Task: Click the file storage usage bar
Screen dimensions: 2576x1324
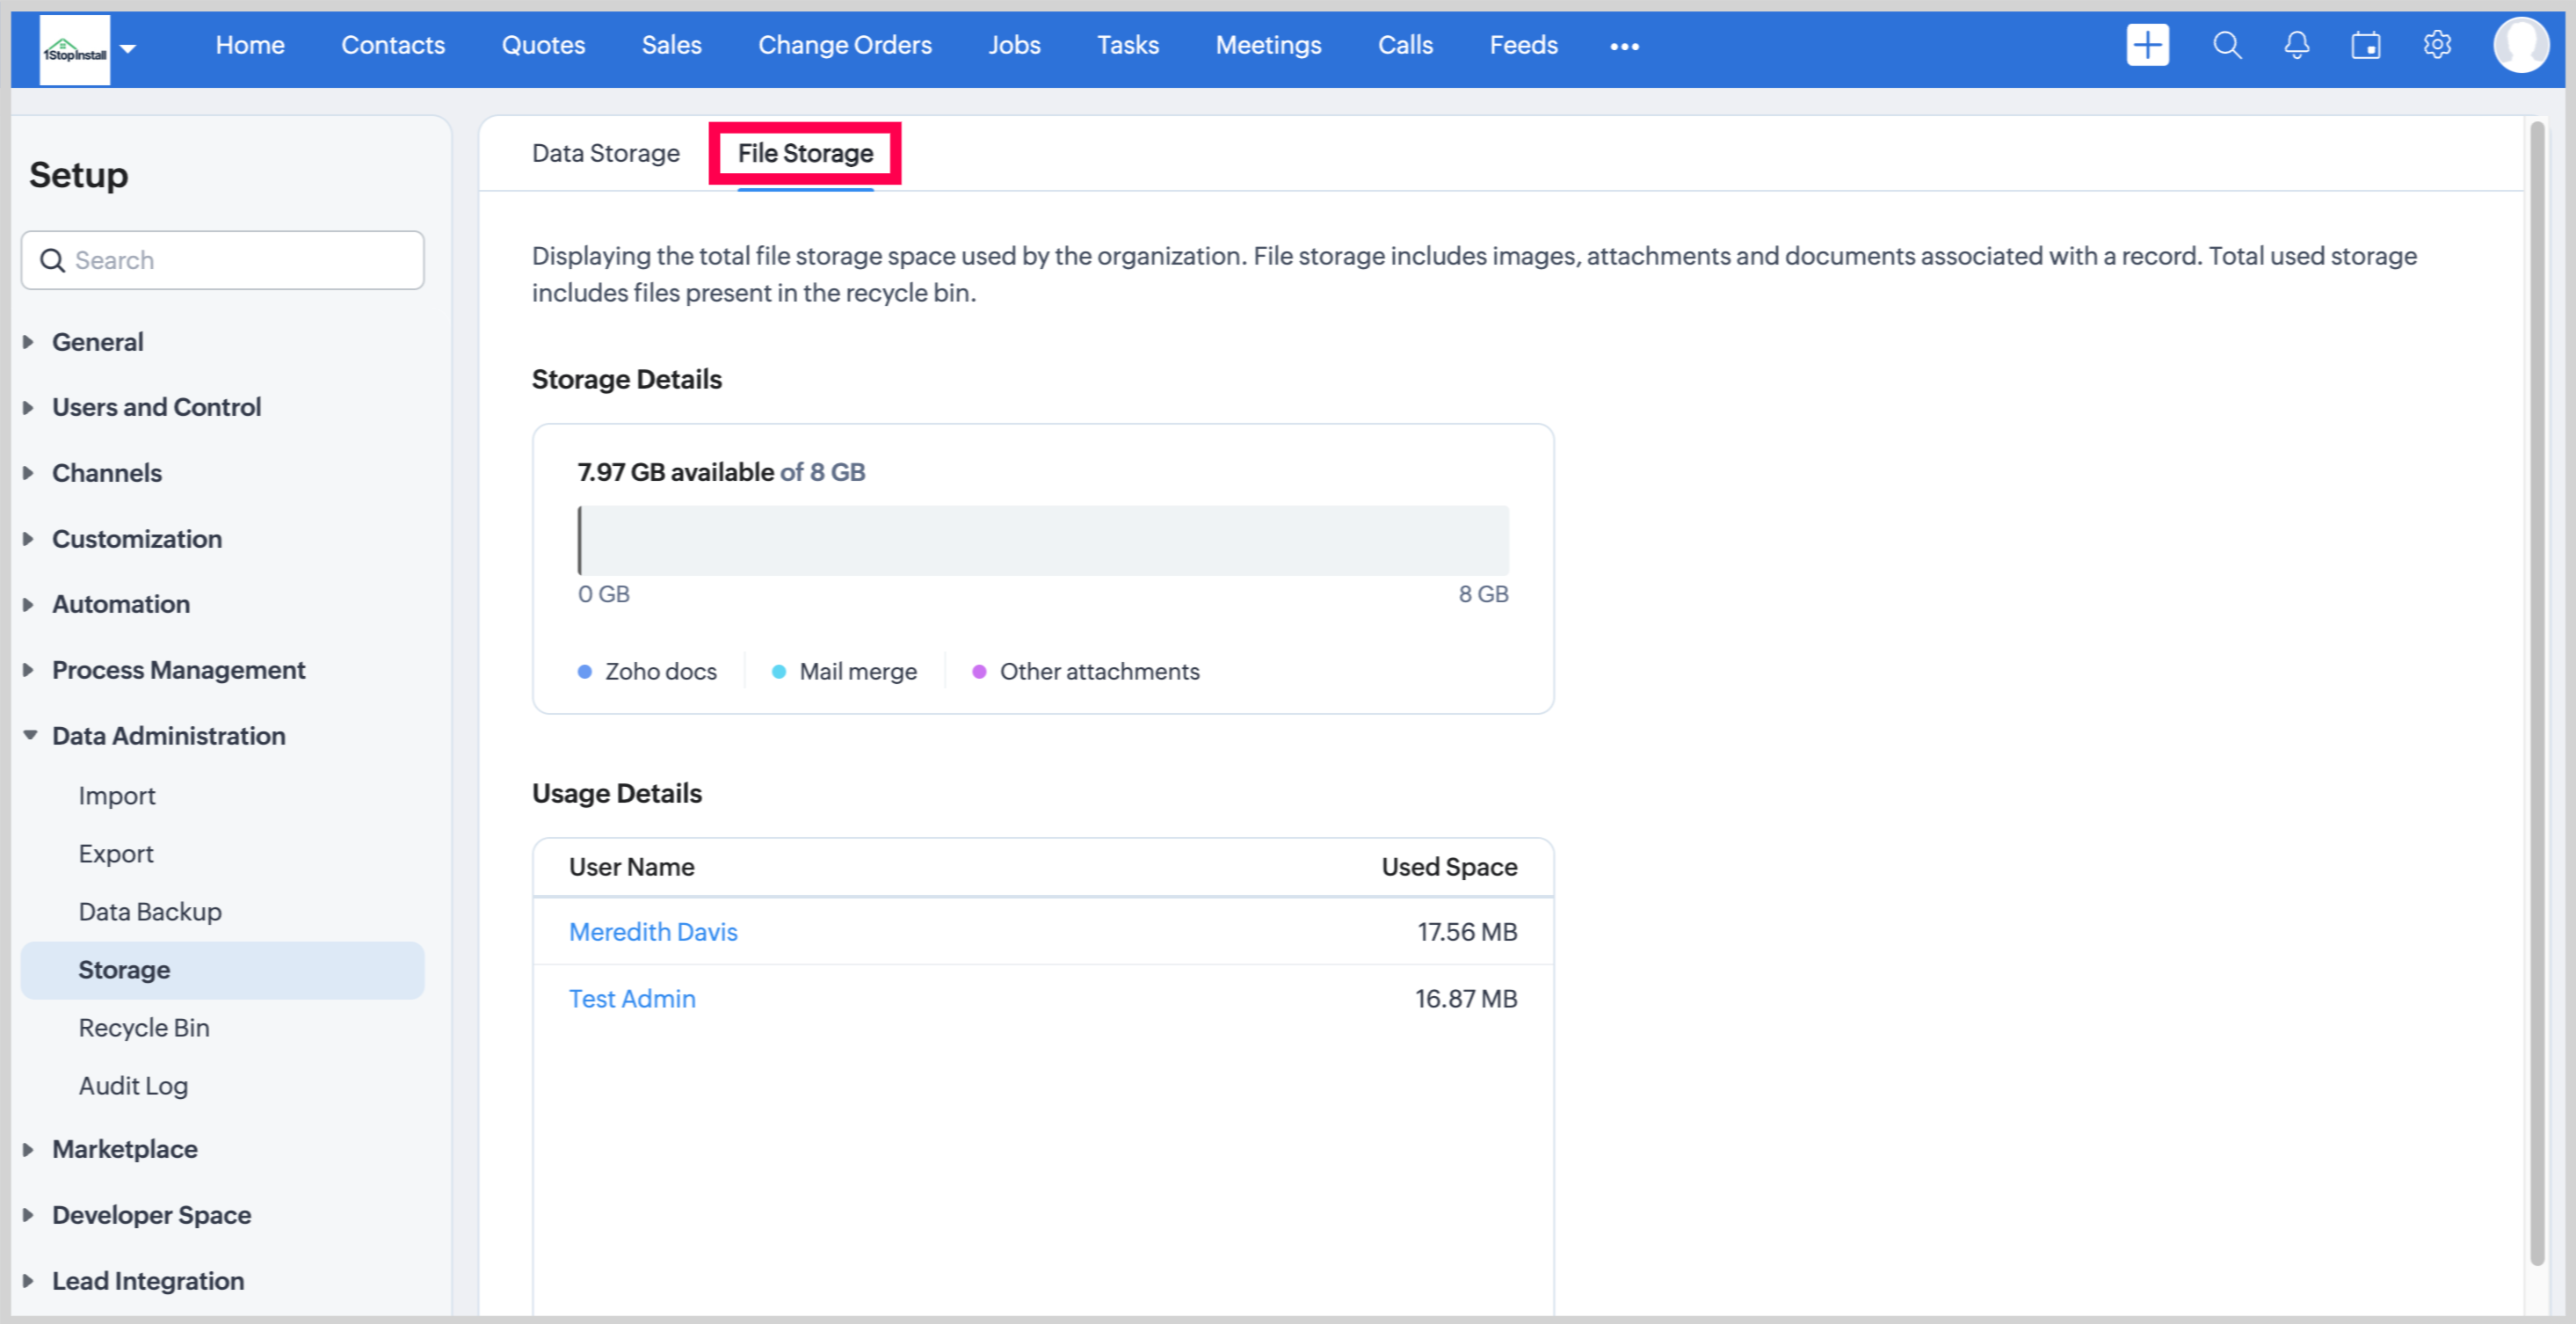Action: click(1042, 541)
